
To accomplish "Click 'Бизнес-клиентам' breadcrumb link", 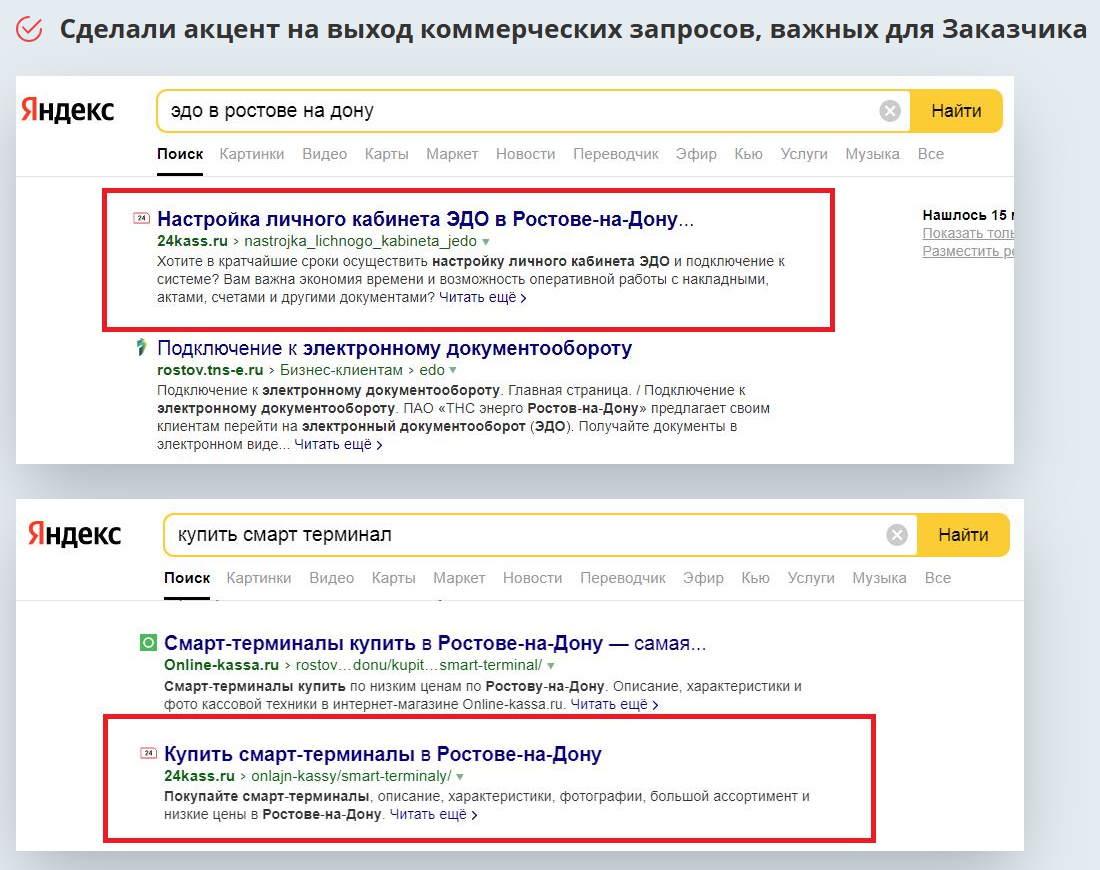I will [341, 370].
